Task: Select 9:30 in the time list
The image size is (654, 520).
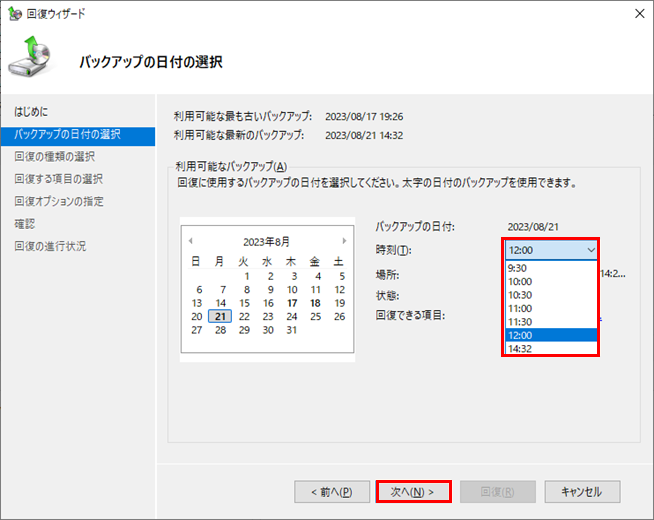Action: pos(551,268)
